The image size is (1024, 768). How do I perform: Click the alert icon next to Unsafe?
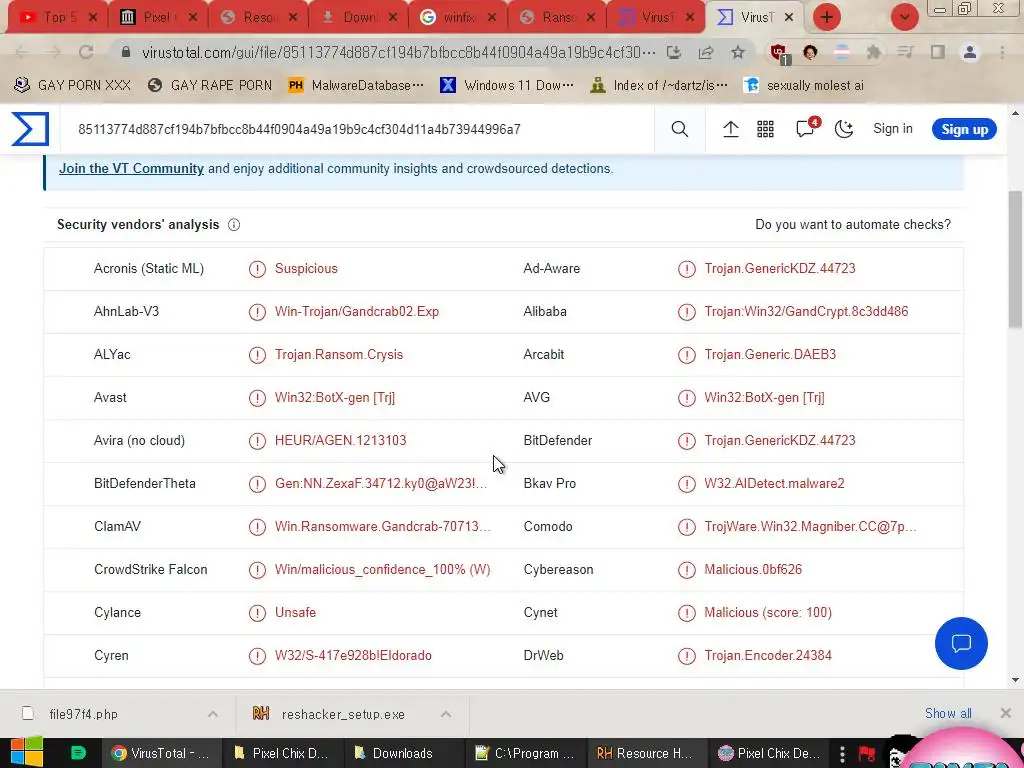click(x=257, y=613)
